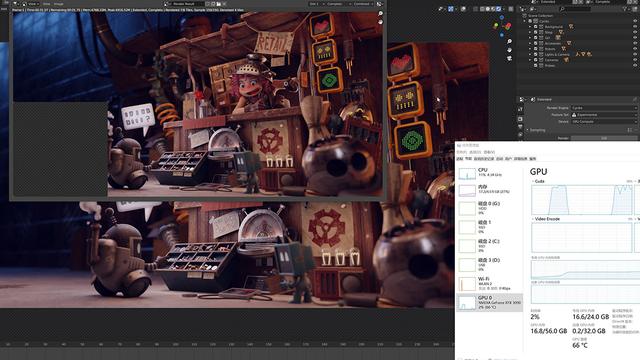The height and width of the screenshot is (360, 640).
Task: Click the outliner search field
Action: pyautogui.click(x=575, y=9)
